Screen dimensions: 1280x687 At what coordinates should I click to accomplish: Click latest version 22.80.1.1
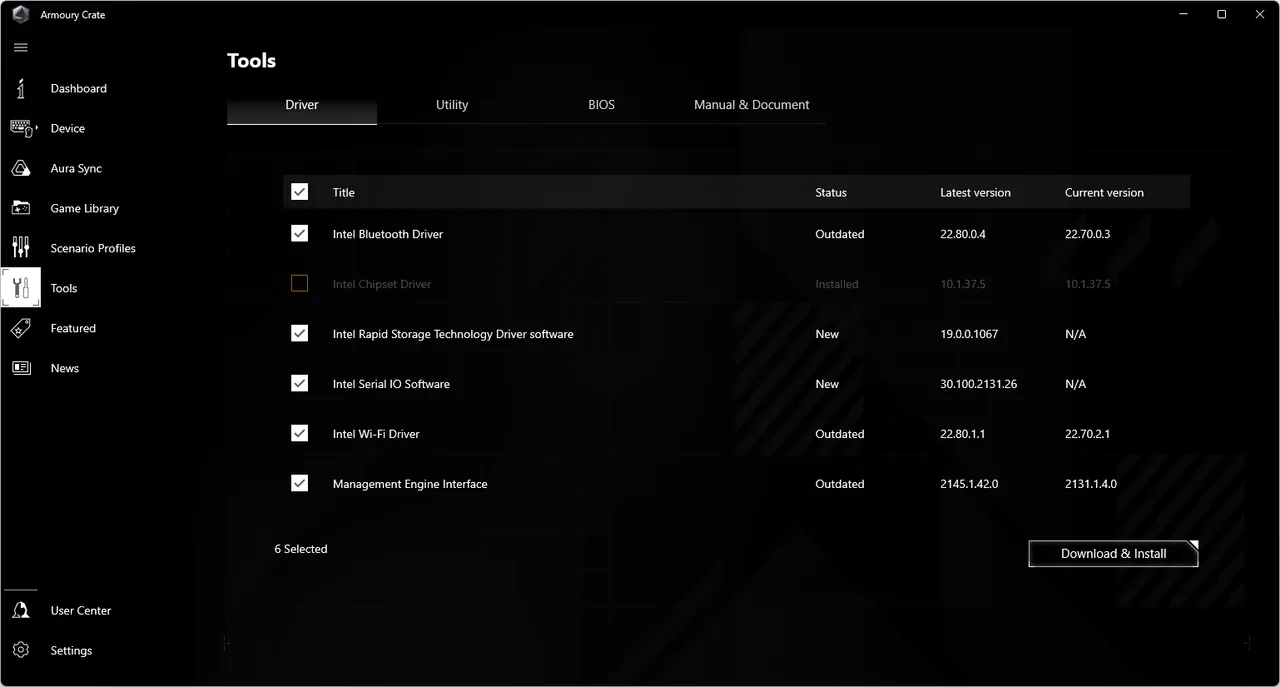pos(963,434)
